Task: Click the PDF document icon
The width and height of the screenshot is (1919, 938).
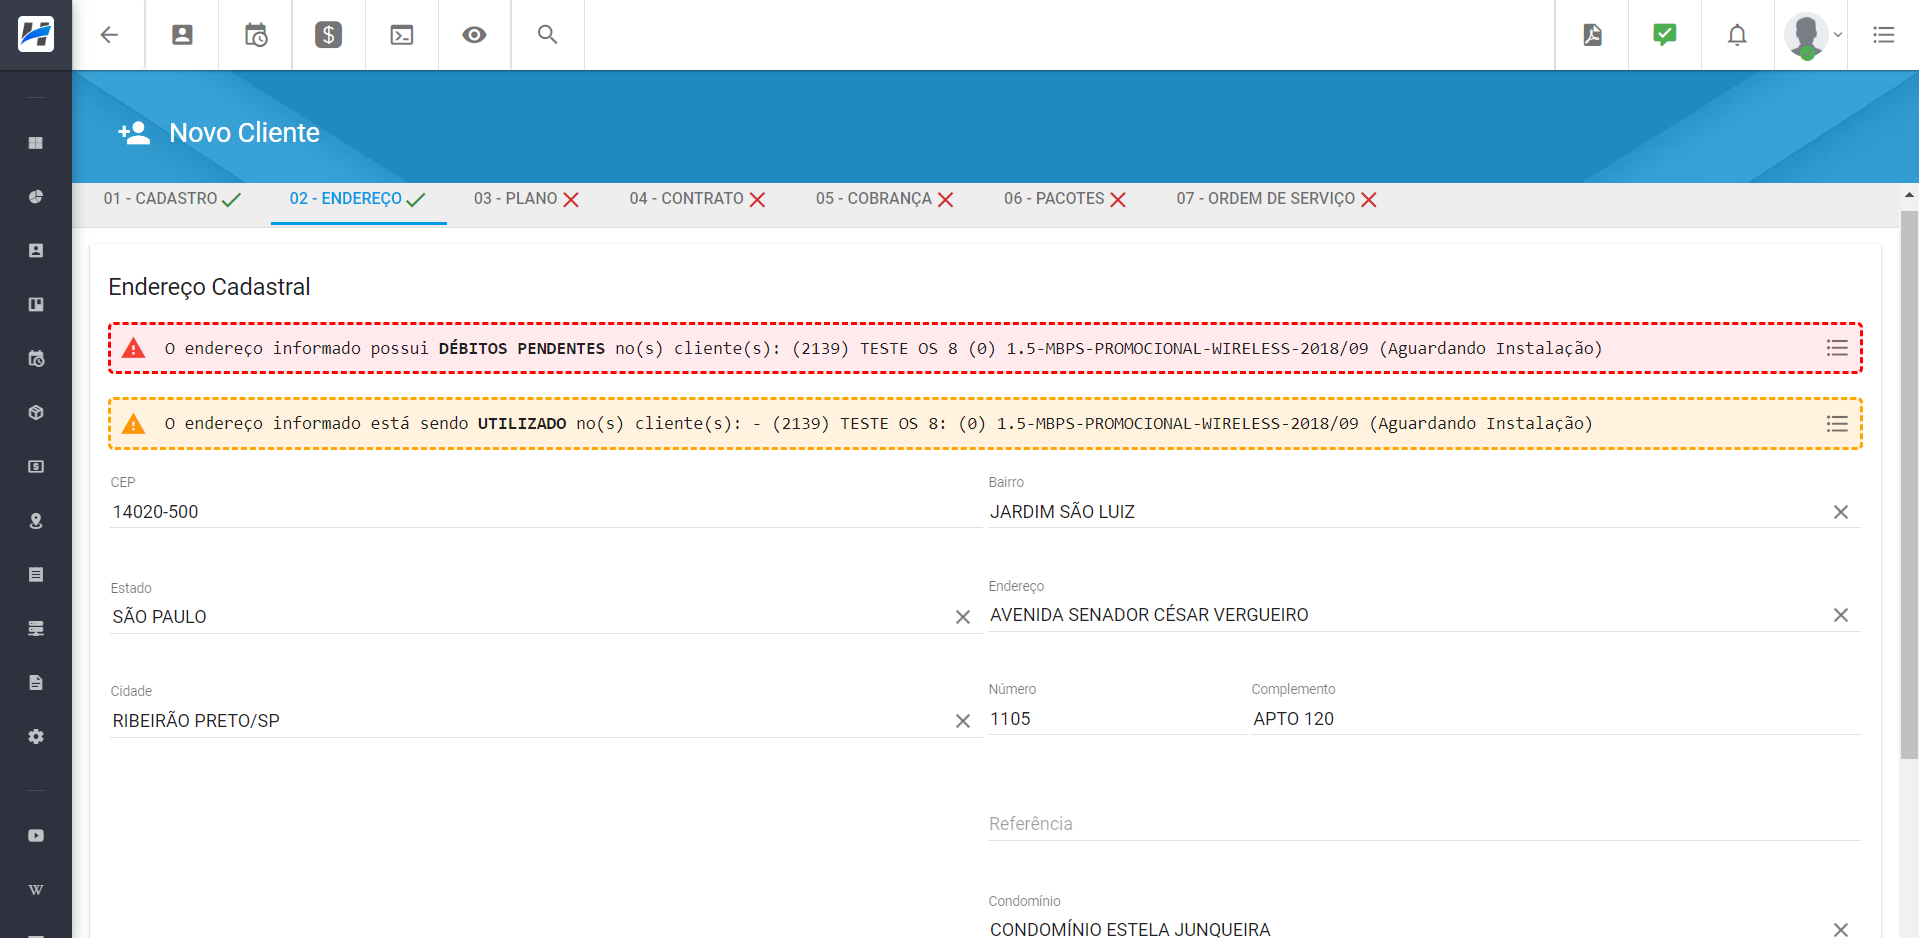Action: (x=1592, y=35)
